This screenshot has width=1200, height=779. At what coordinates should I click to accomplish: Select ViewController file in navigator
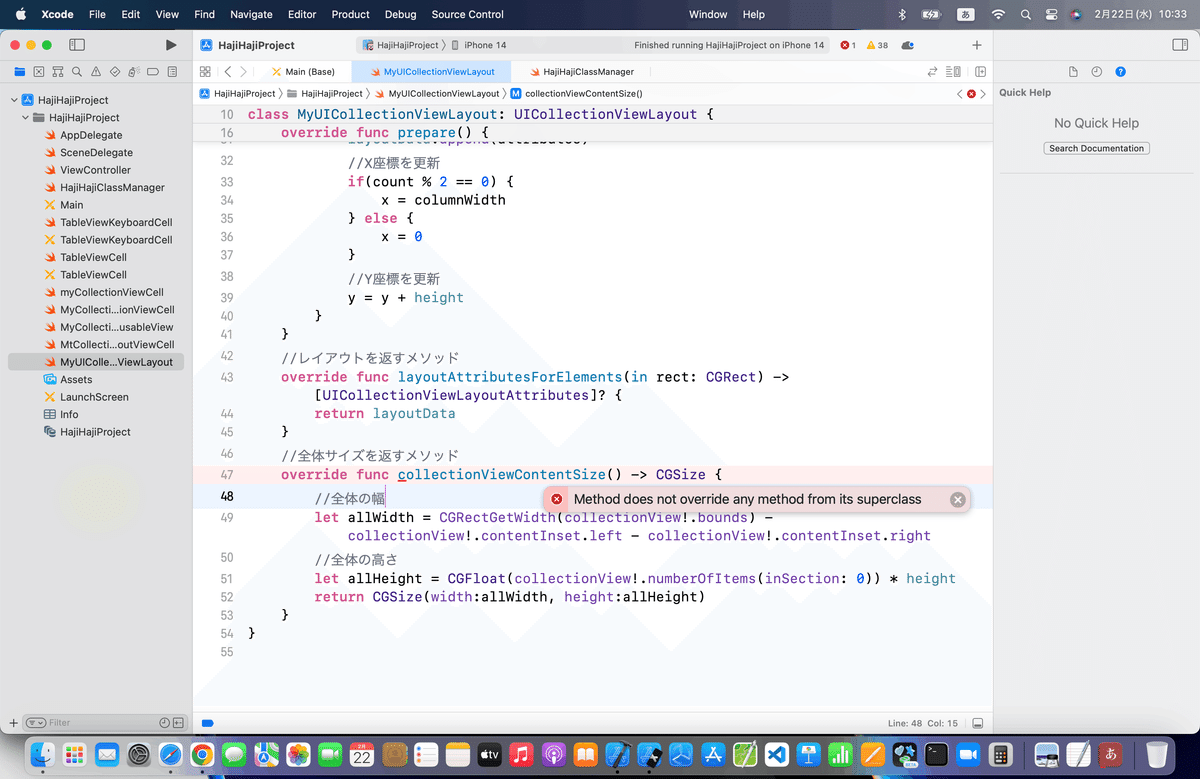coord(95,170)
